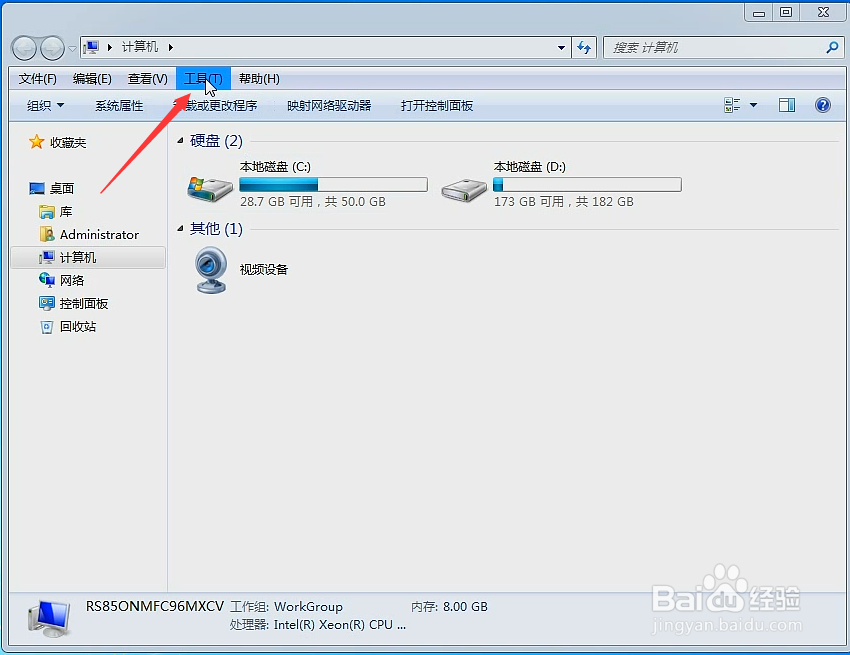The width and height of the screenshot is (850, 655).
Task: Click the RS85ONMFC96MXCV computer name
Action: click(x=155, y=606)
